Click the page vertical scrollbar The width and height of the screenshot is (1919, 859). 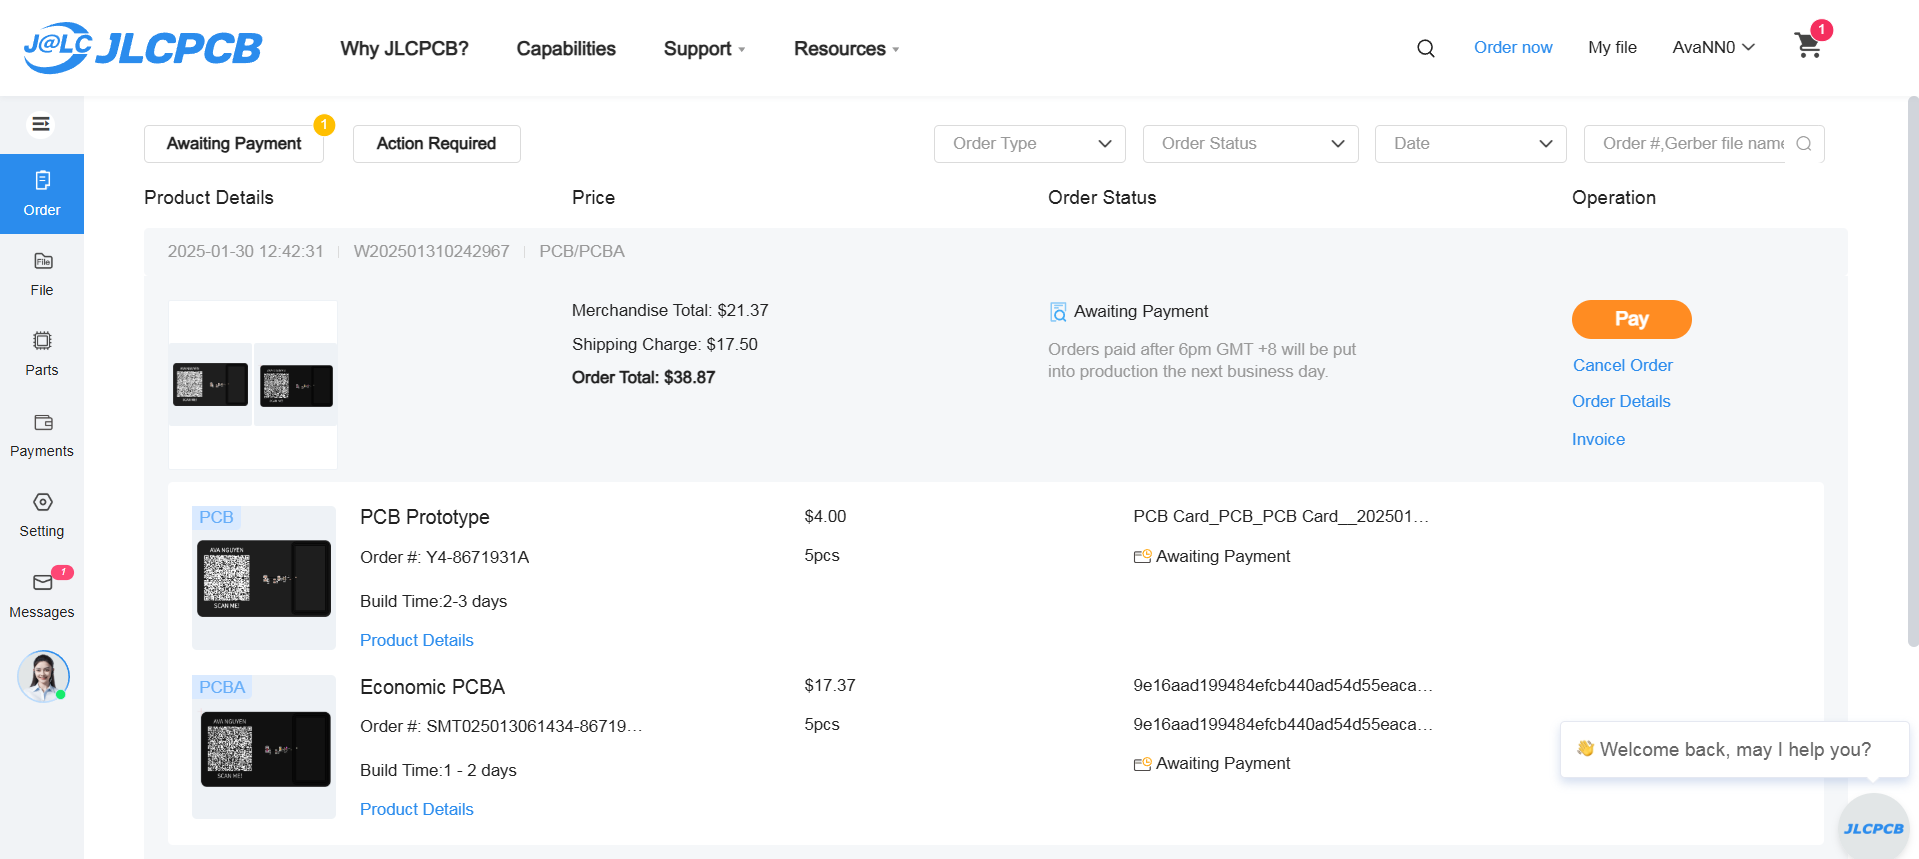pyautogui.click(x=1913, y=370)
